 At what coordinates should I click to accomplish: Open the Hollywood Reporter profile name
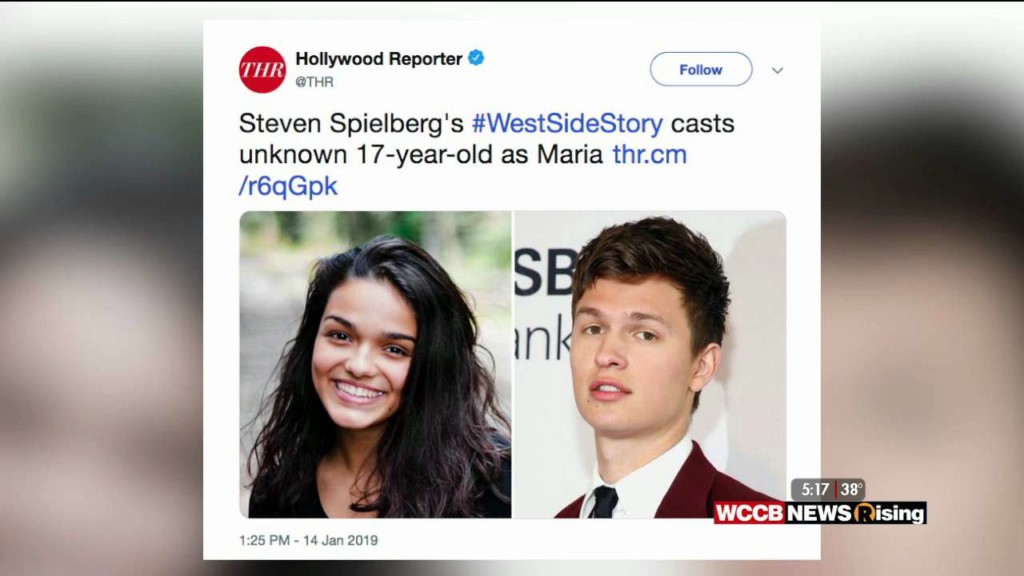[x=379, y=59]
